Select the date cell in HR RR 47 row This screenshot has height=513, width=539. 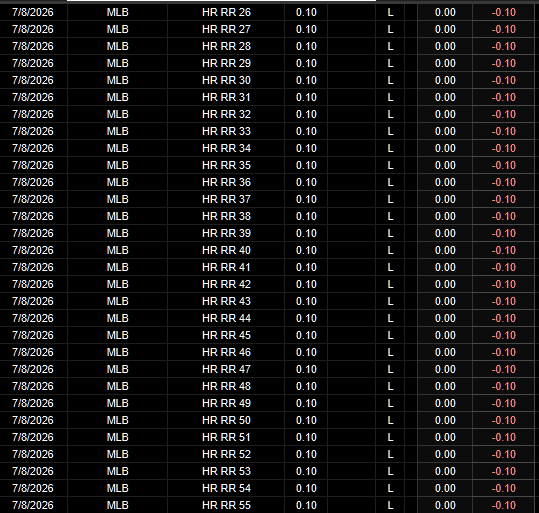[x=33, y=369]
